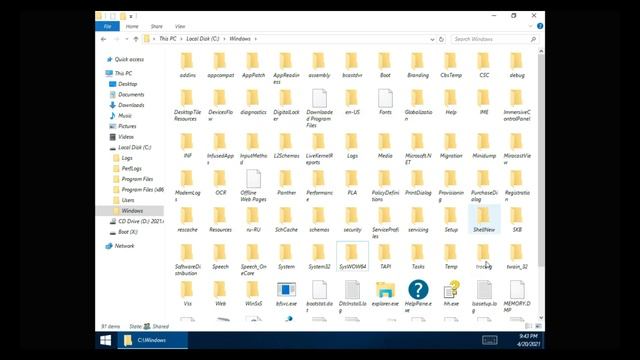Select the DtcInstall.log file icon
640x360 pixels.
tap(352, 289)
